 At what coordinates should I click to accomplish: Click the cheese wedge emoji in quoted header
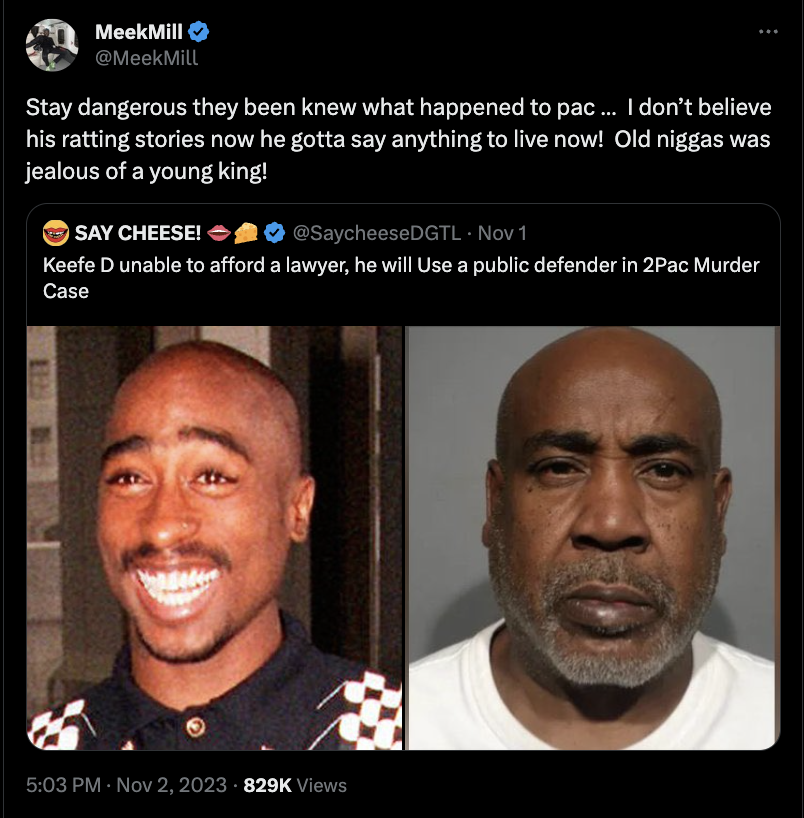[x=246, y=233]
